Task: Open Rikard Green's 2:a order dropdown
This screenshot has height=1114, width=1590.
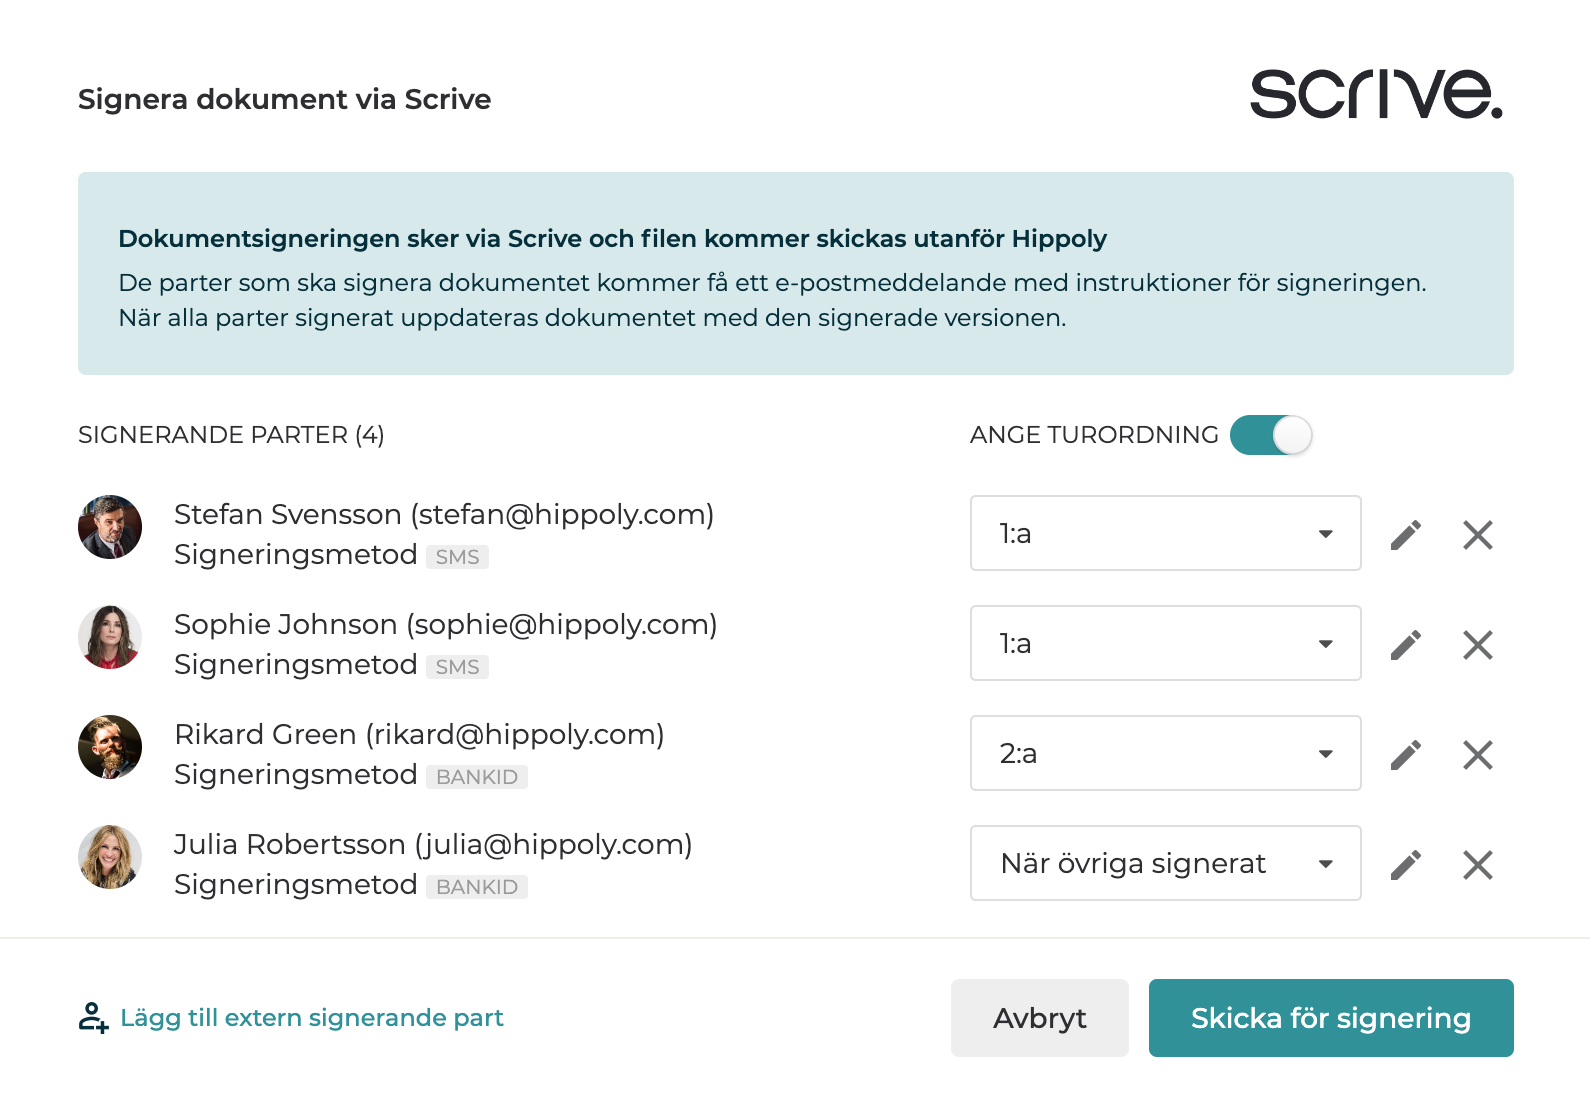Action: pyautogui.click(x=1165, y=754)
